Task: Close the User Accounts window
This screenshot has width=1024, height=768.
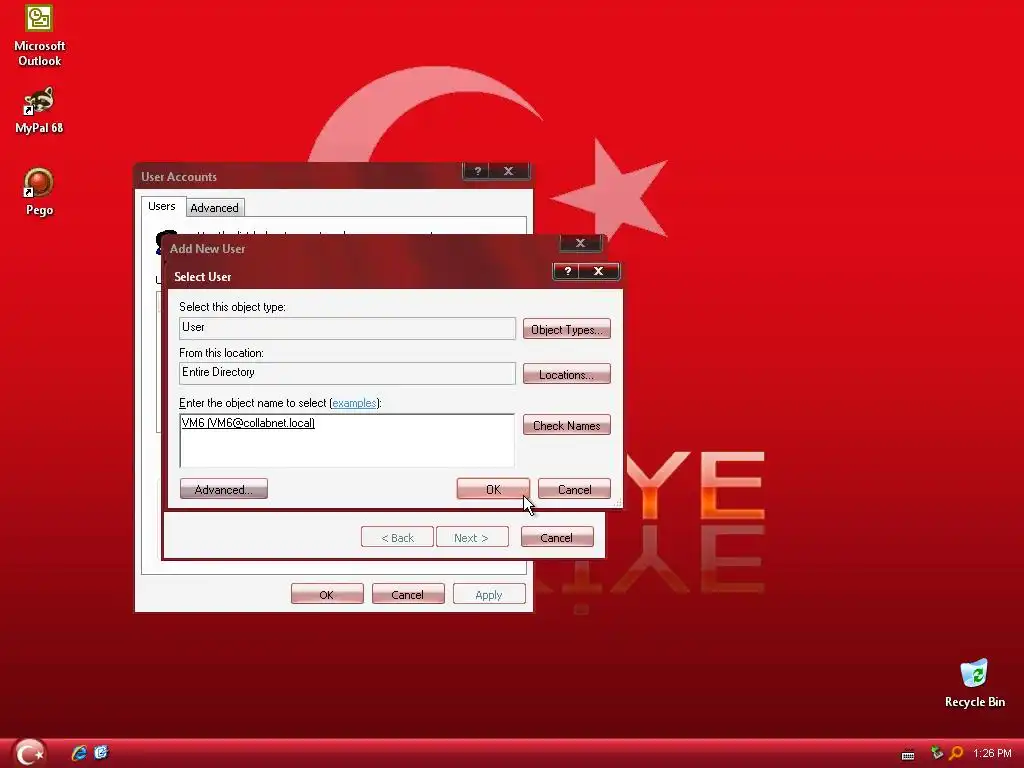Action: click(x=509, y=171)
